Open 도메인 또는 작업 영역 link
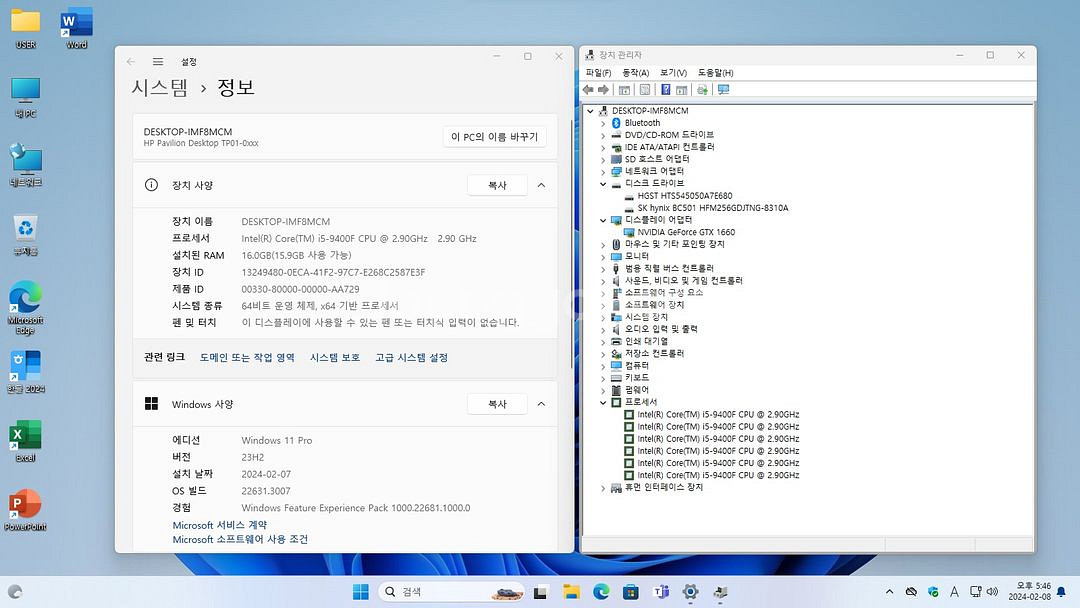 (247, 357)
